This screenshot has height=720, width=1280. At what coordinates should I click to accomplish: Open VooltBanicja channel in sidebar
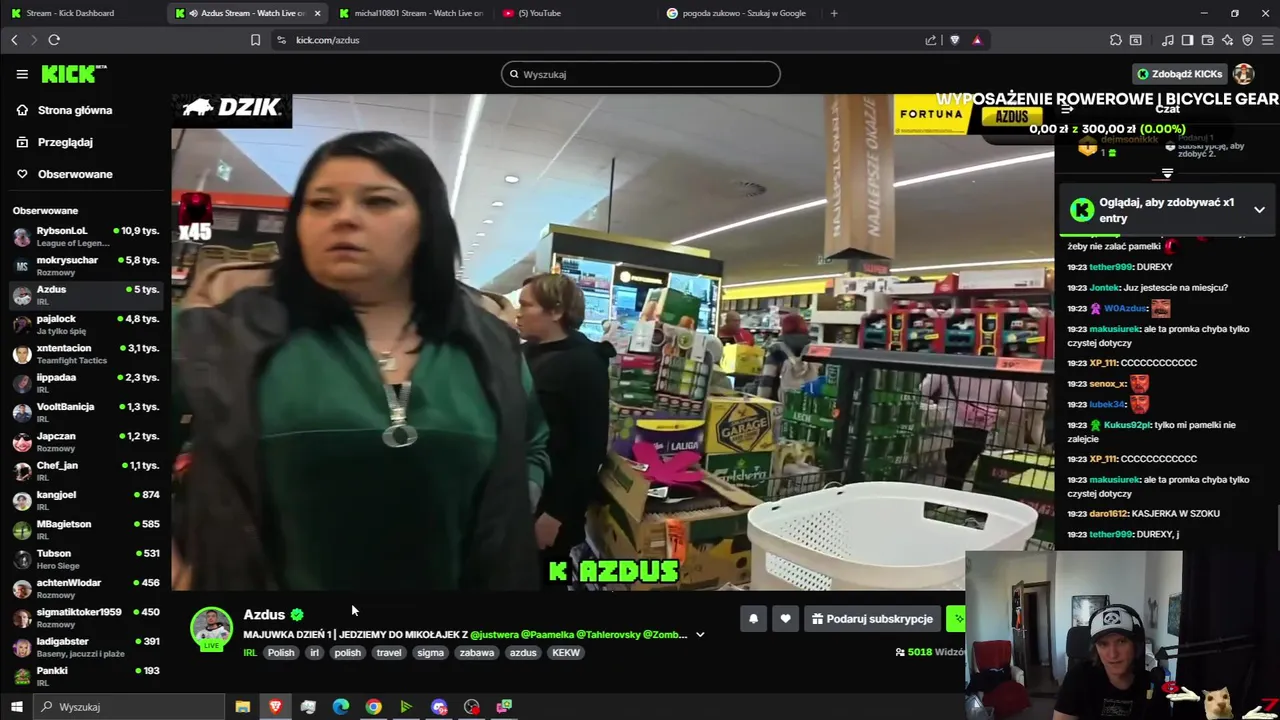85,412
